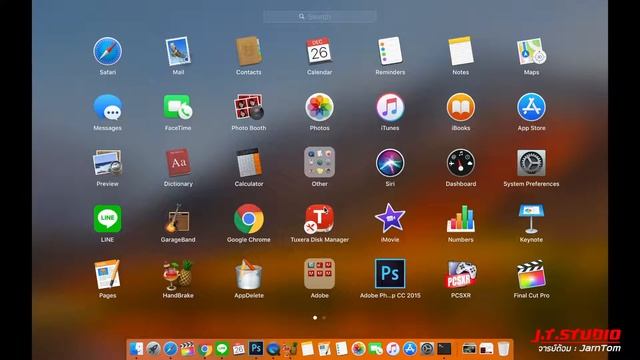Click the Launchpad rocket icon in the Dock
Screen dimensions: 640x360
(x=153, y=349)
